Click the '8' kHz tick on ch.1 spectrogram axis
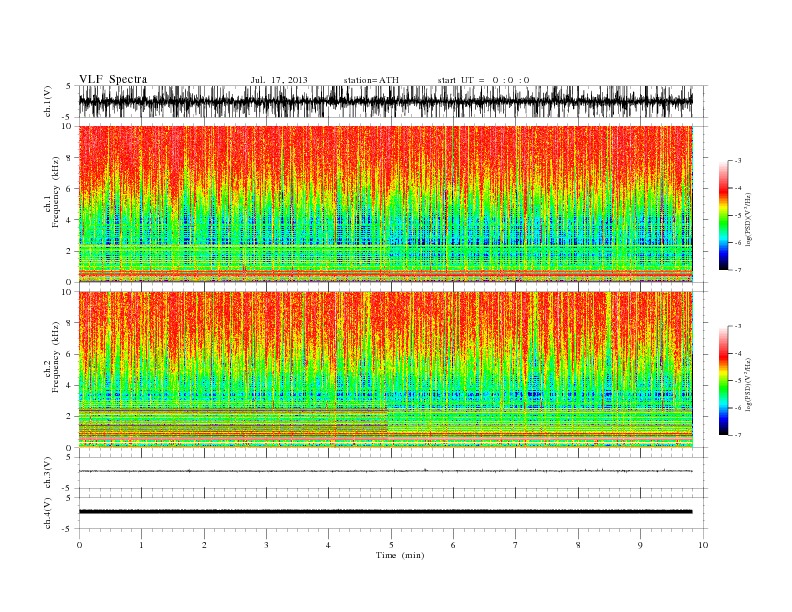 coord(69,158)
